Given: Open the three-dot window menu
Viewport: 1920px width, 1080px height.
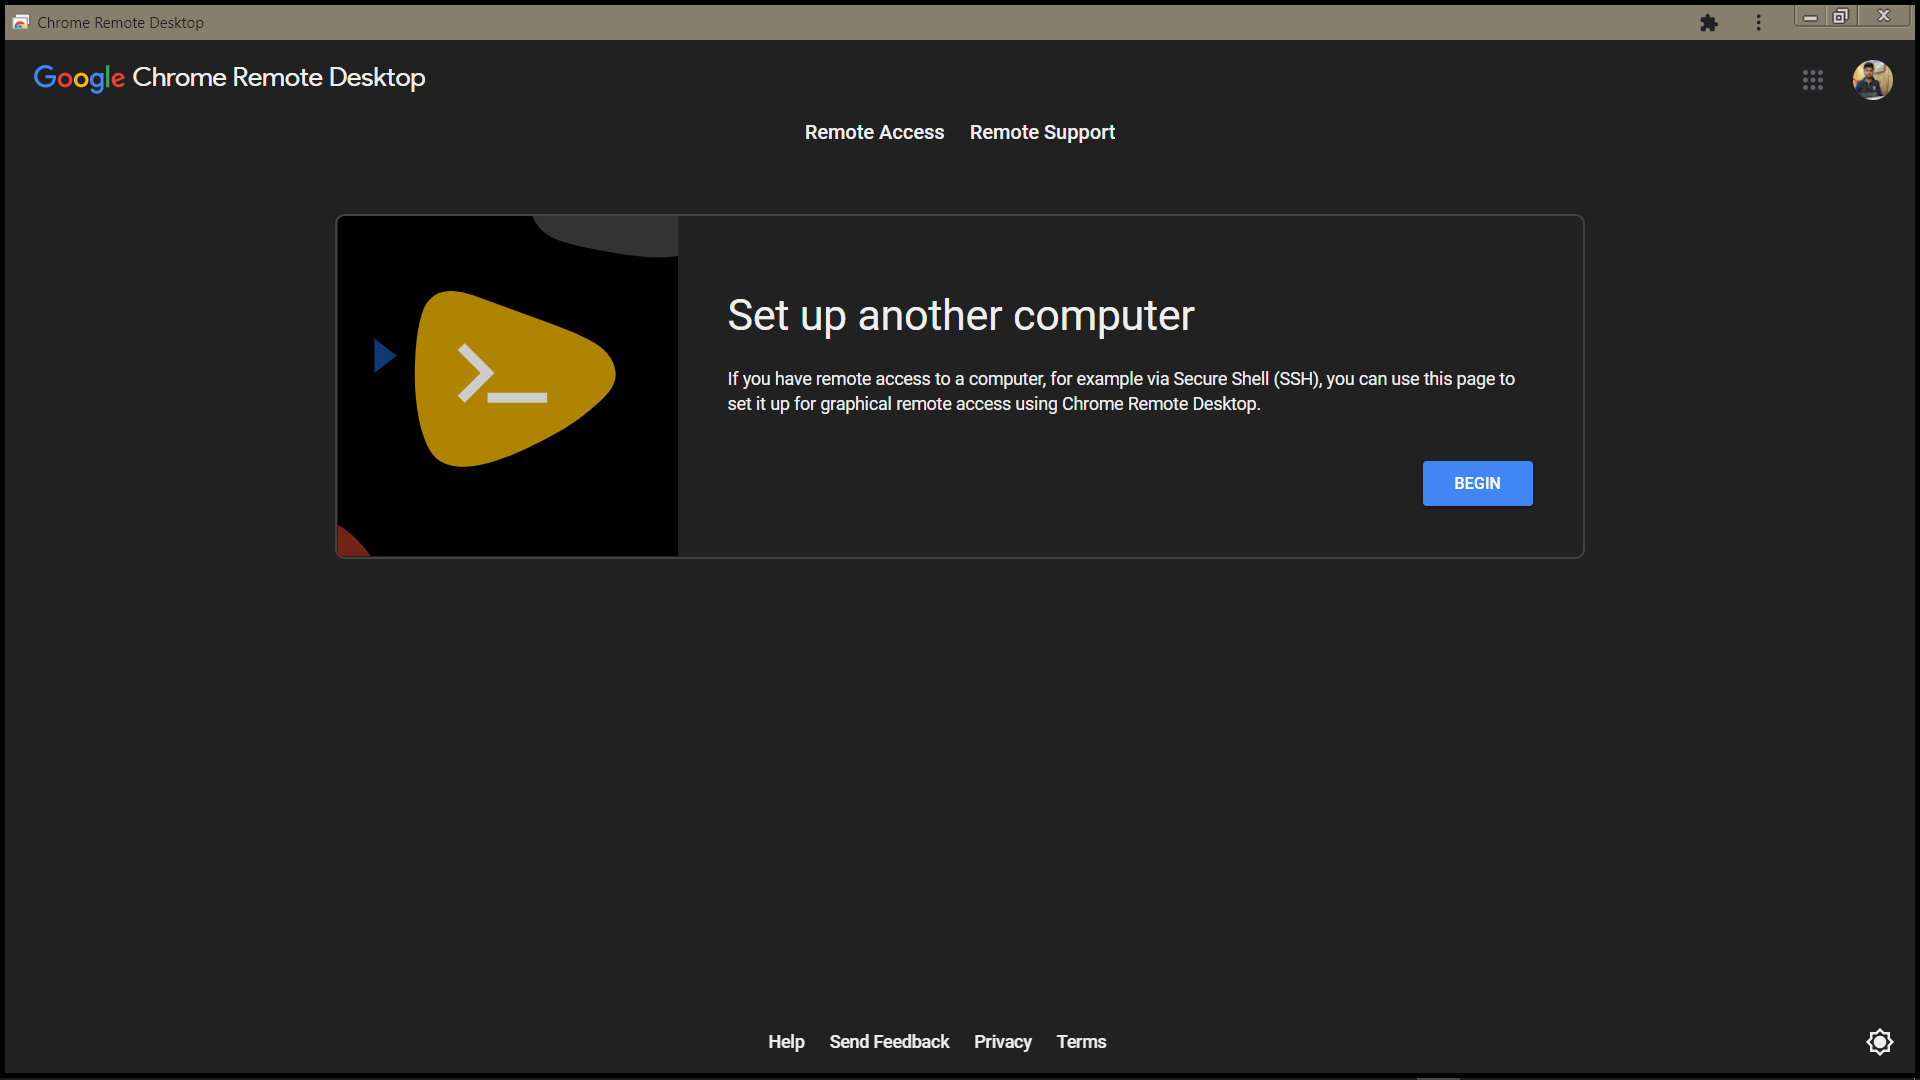Looking at the screenshot, I should pos(1758,23).
